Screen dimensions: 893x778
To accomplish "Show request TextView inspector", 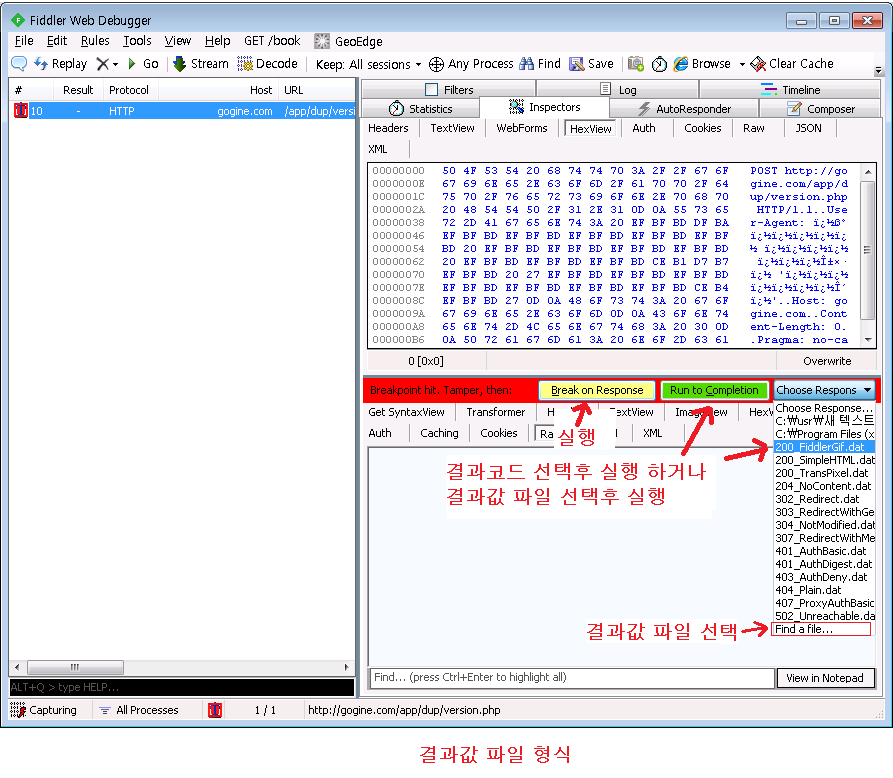I will tap(452, 128).
